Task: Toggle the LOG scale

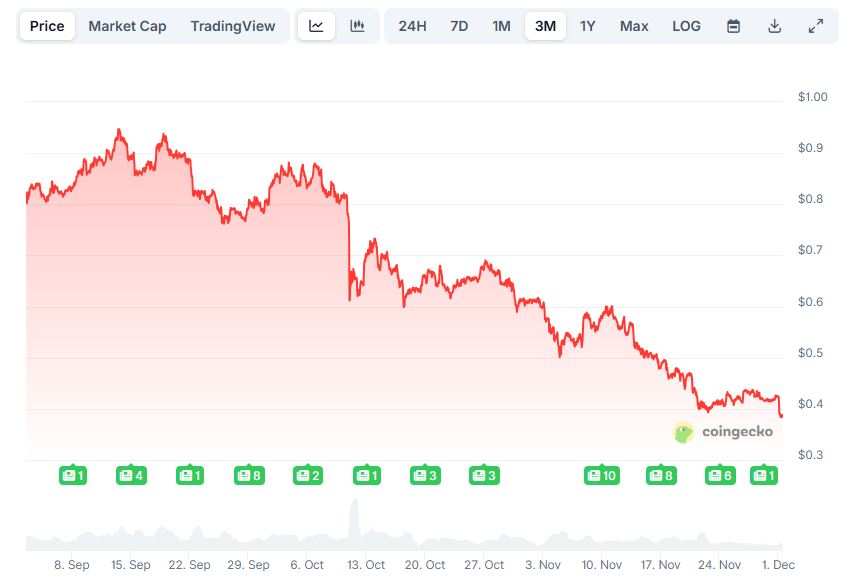Action: [x=686, y=25]
